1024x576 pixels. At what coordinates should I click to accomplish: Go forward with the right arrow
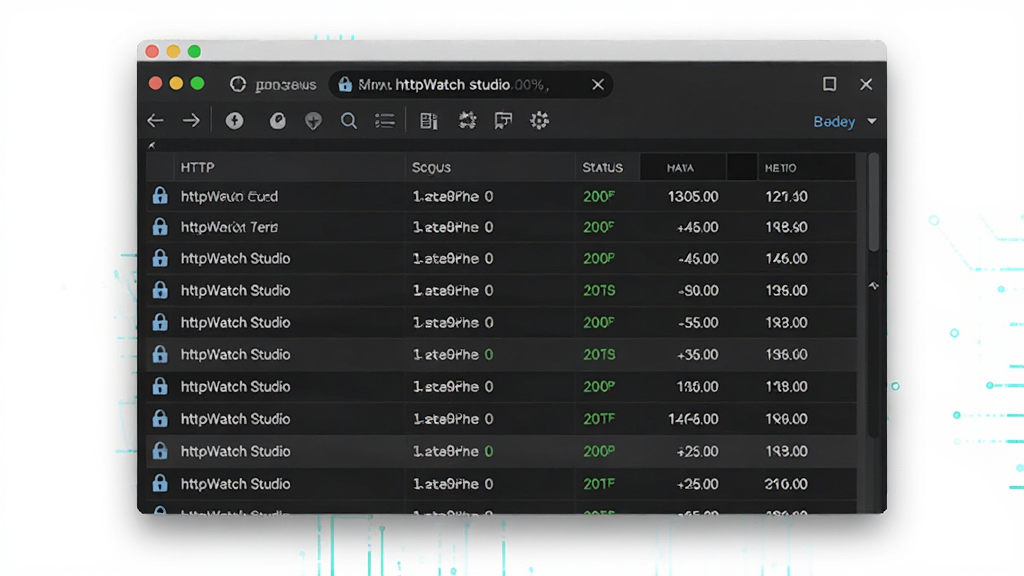191,121
